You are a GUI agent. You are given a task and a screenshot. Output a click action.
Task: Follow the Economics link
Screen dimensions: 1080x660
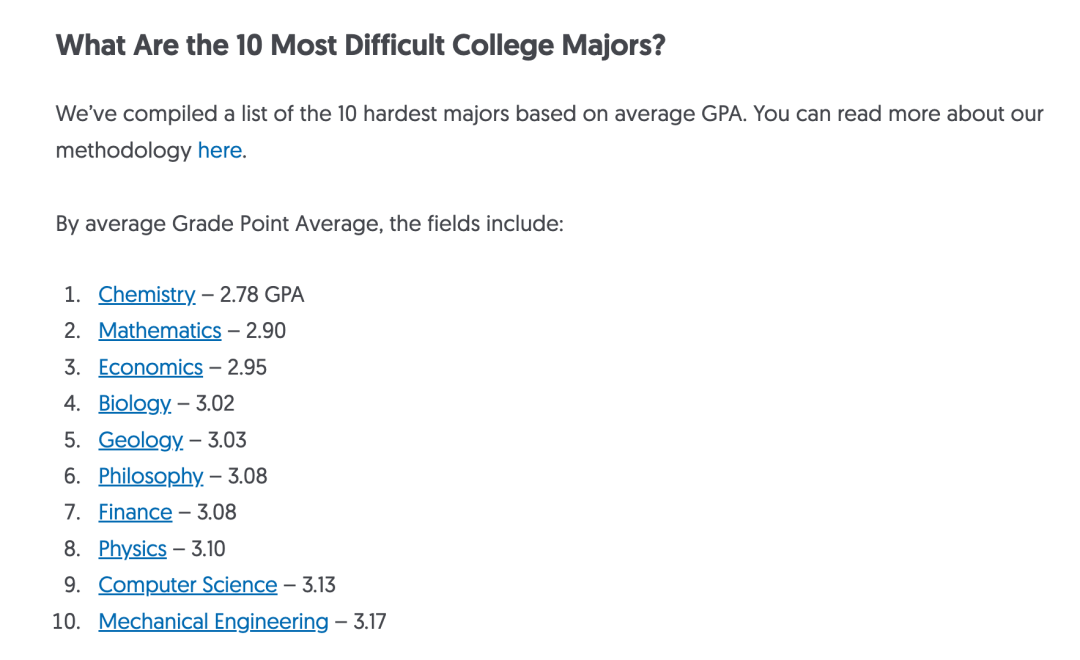[x=150, y=367]
